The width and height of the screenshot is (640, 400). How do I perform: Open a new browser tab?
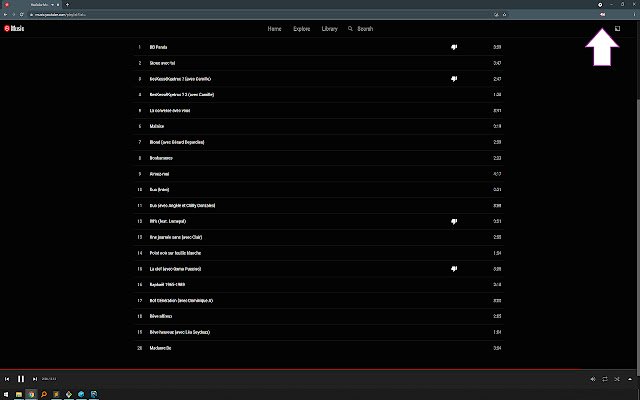coord(67,4)
